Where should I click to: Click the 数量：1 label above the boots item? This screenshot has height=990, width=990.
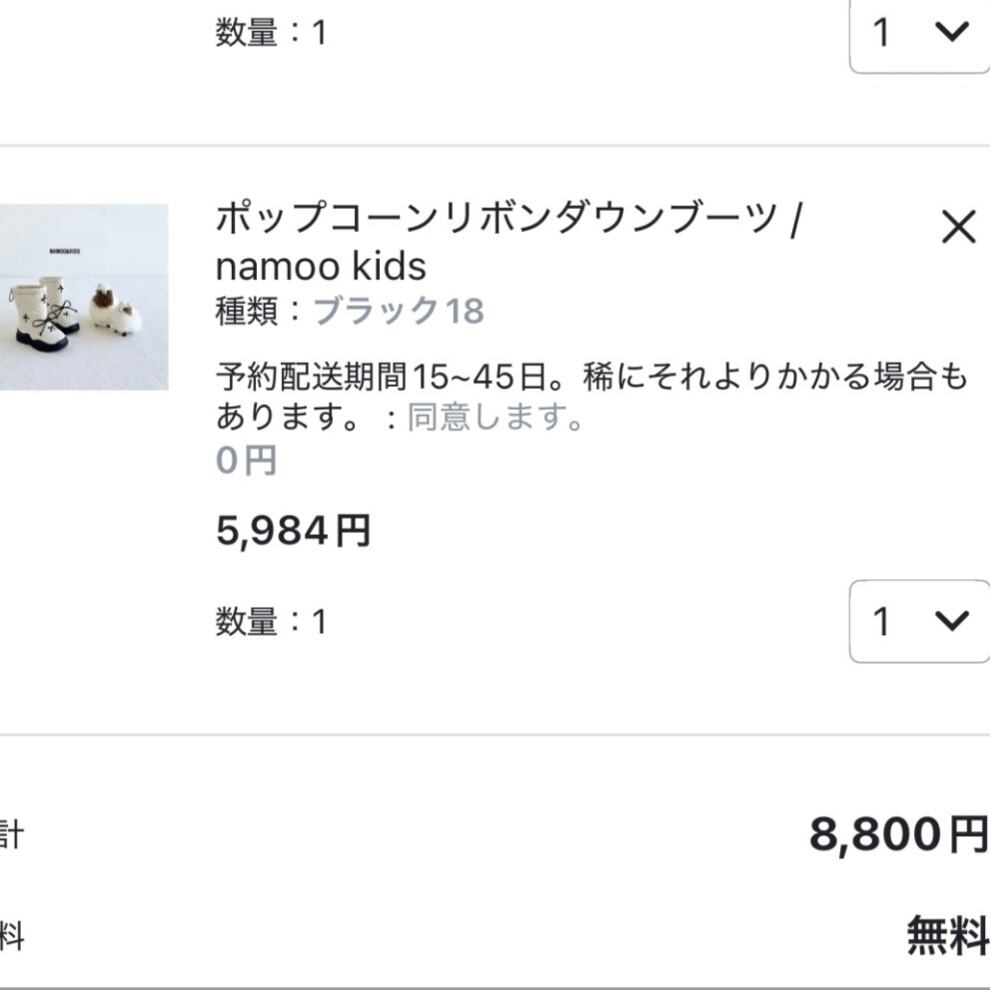click(x=271, y=33)
